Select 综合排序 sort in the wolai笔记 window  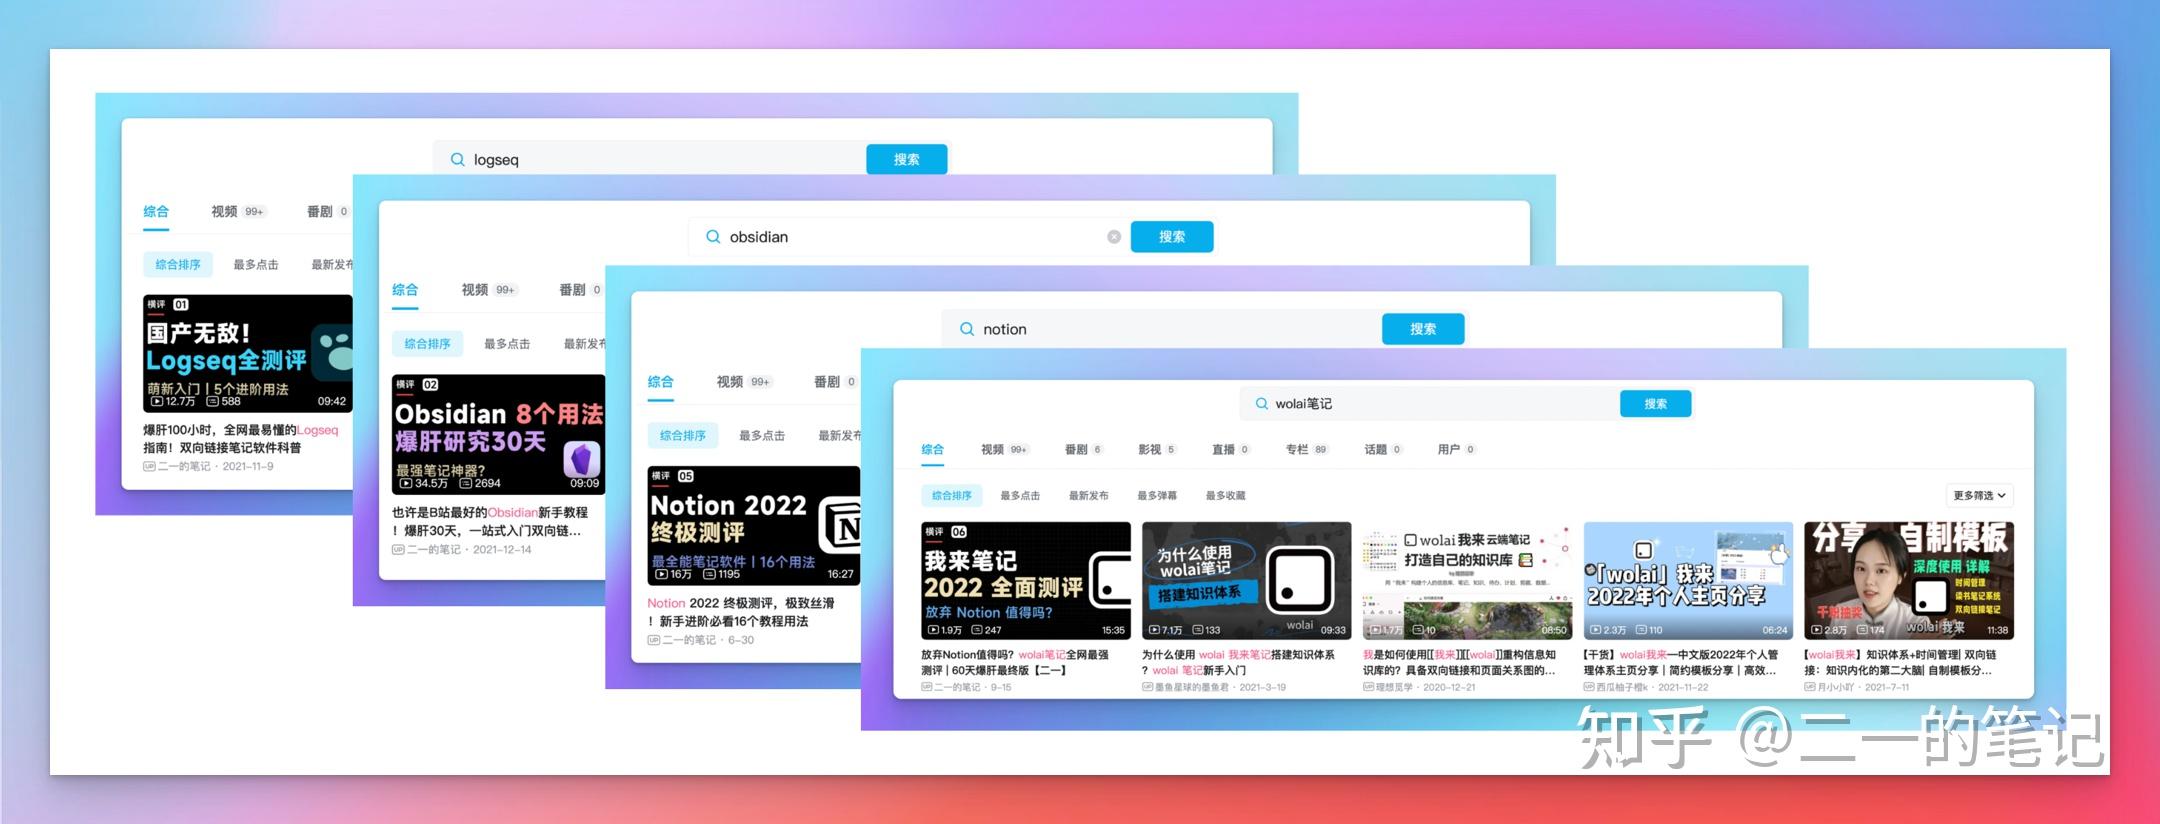coord(952,496)
